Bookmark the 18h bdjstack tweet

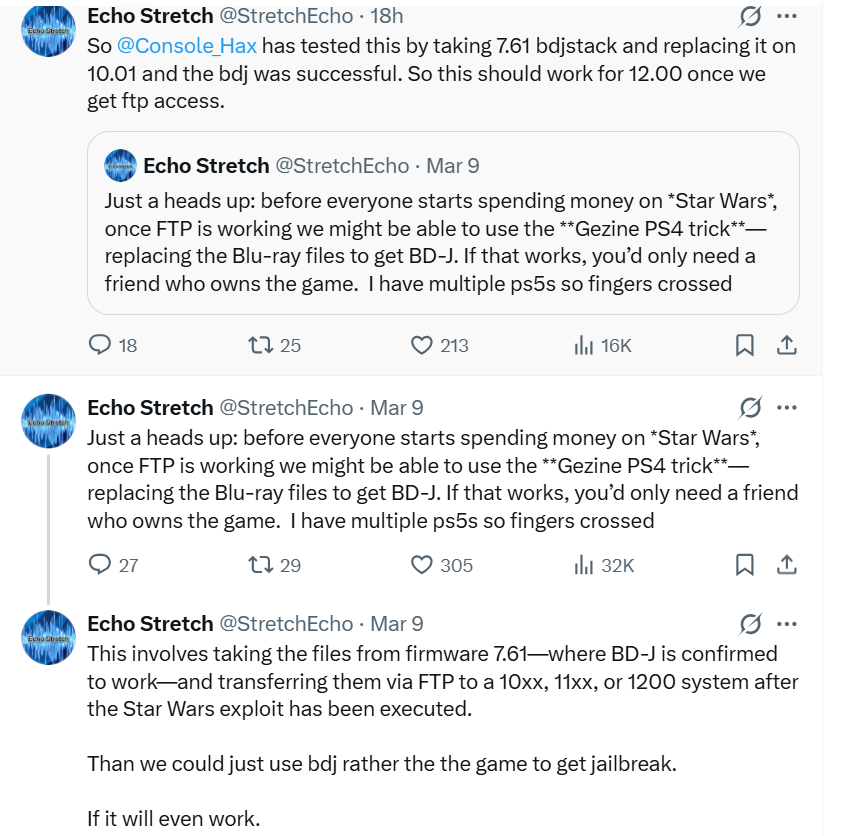745,345
